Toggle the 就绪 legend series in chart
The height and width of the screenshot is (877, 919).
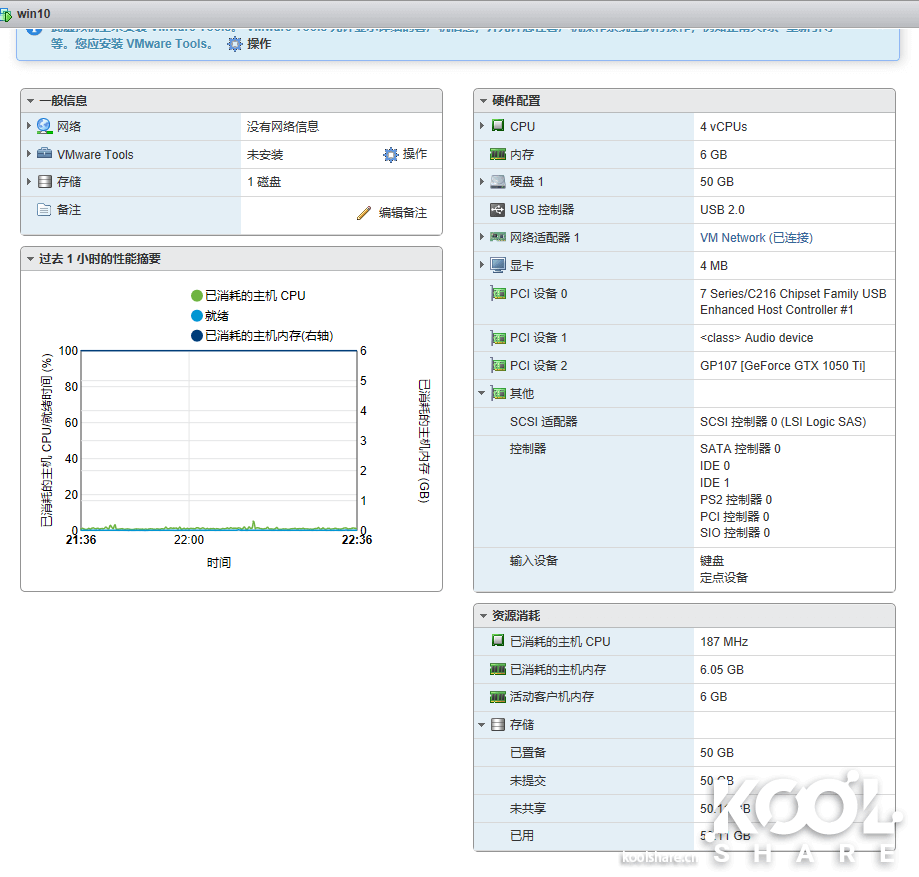[197, 316]
